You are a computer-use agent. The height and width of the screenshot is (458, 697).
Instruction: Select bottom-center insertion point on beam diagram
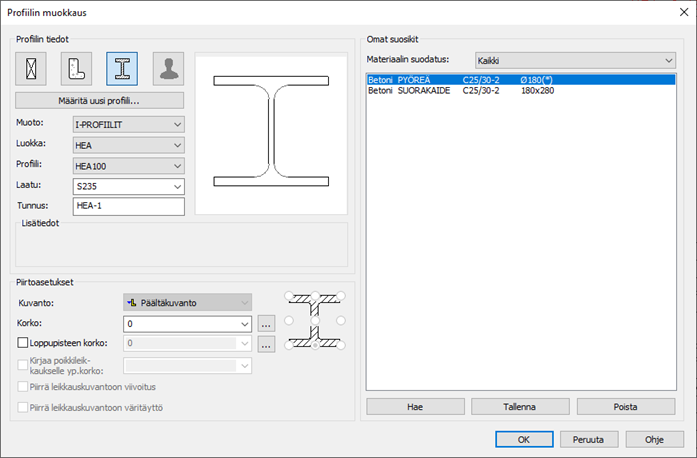[315, 345]
